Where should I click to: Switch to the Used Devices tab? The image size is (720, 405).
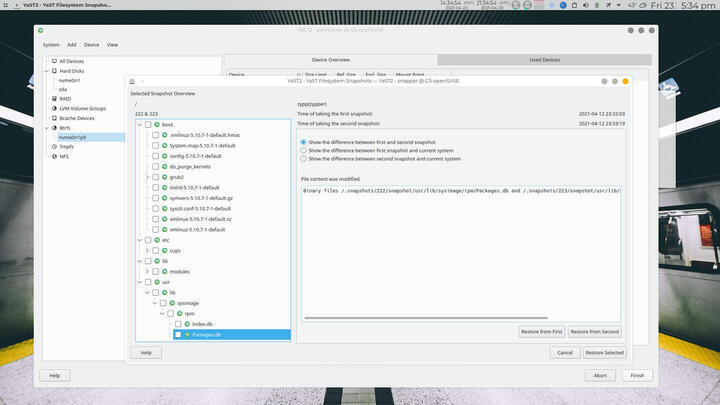click(545, 60)
